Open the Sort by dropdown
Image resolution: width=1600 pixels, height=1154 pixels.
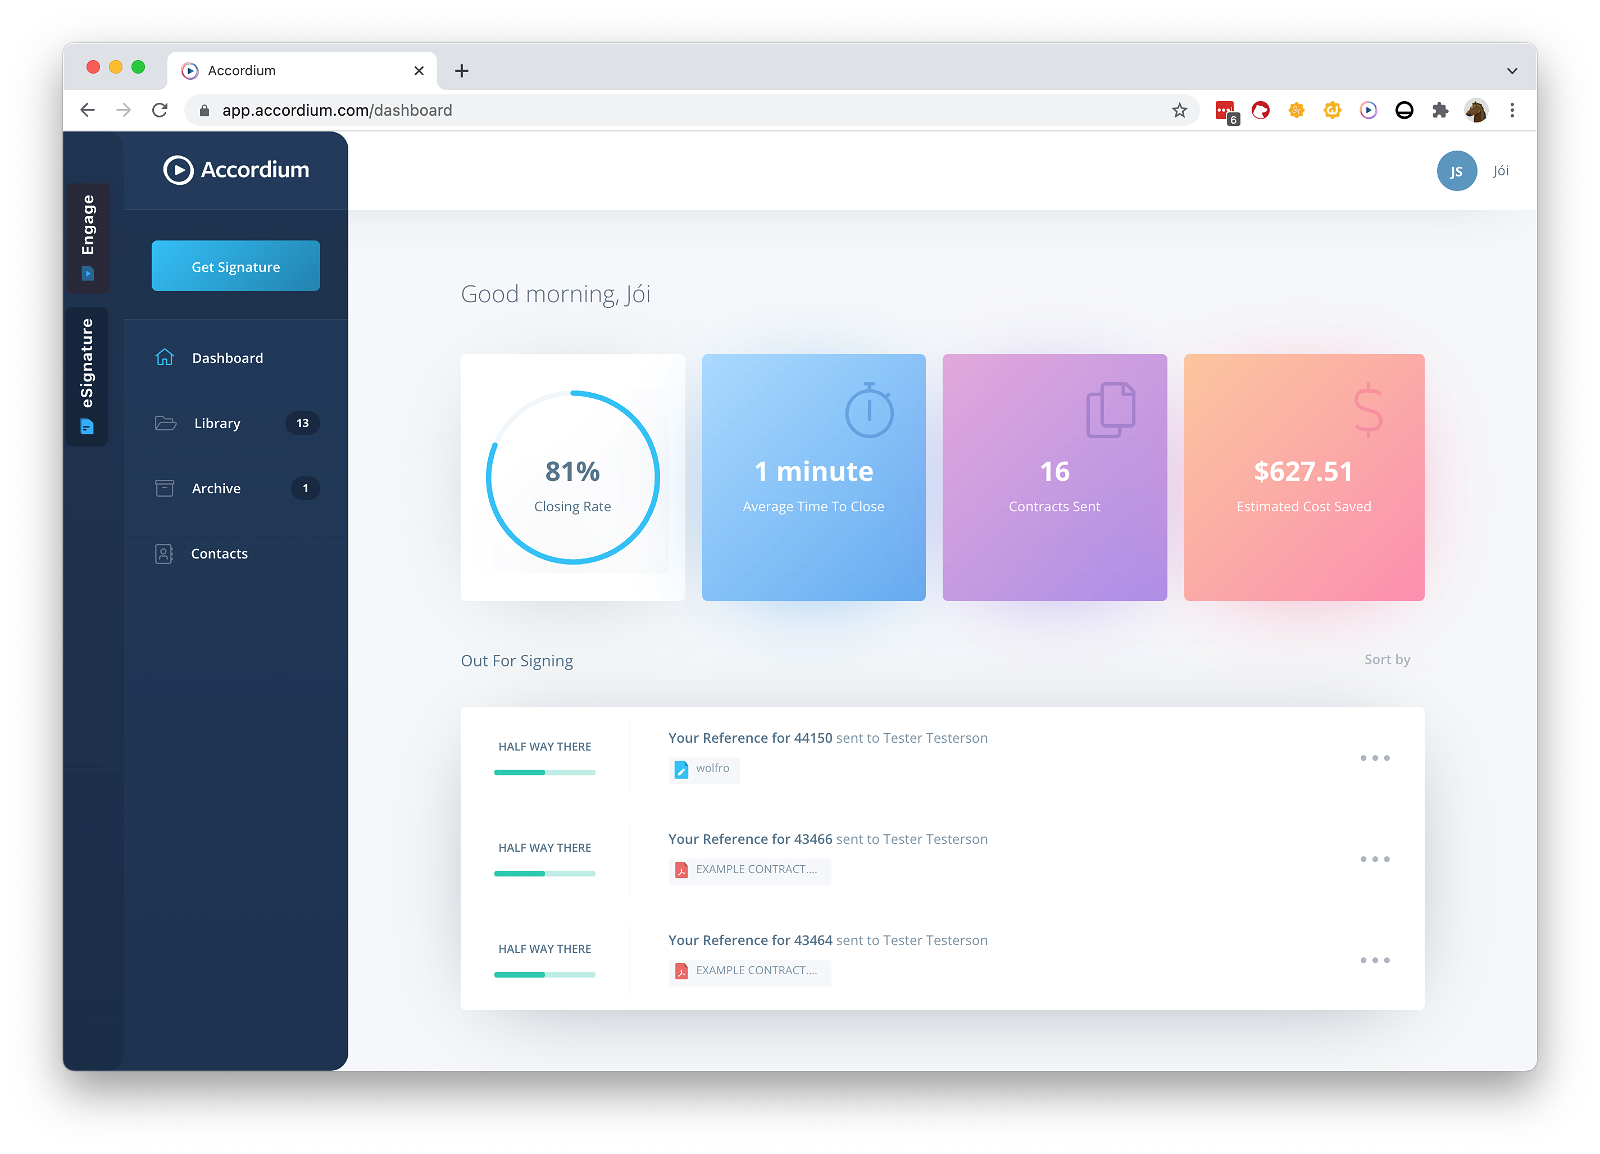click(1387, 659)
